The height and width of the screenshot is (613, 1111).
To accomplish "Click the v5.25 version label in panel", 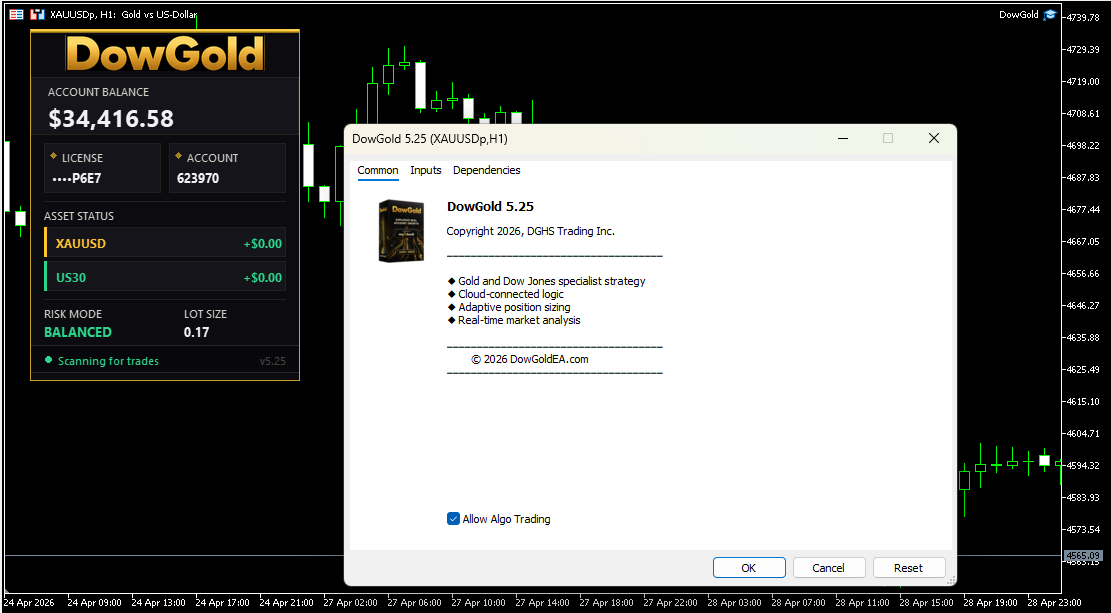I will click(273, 361).
